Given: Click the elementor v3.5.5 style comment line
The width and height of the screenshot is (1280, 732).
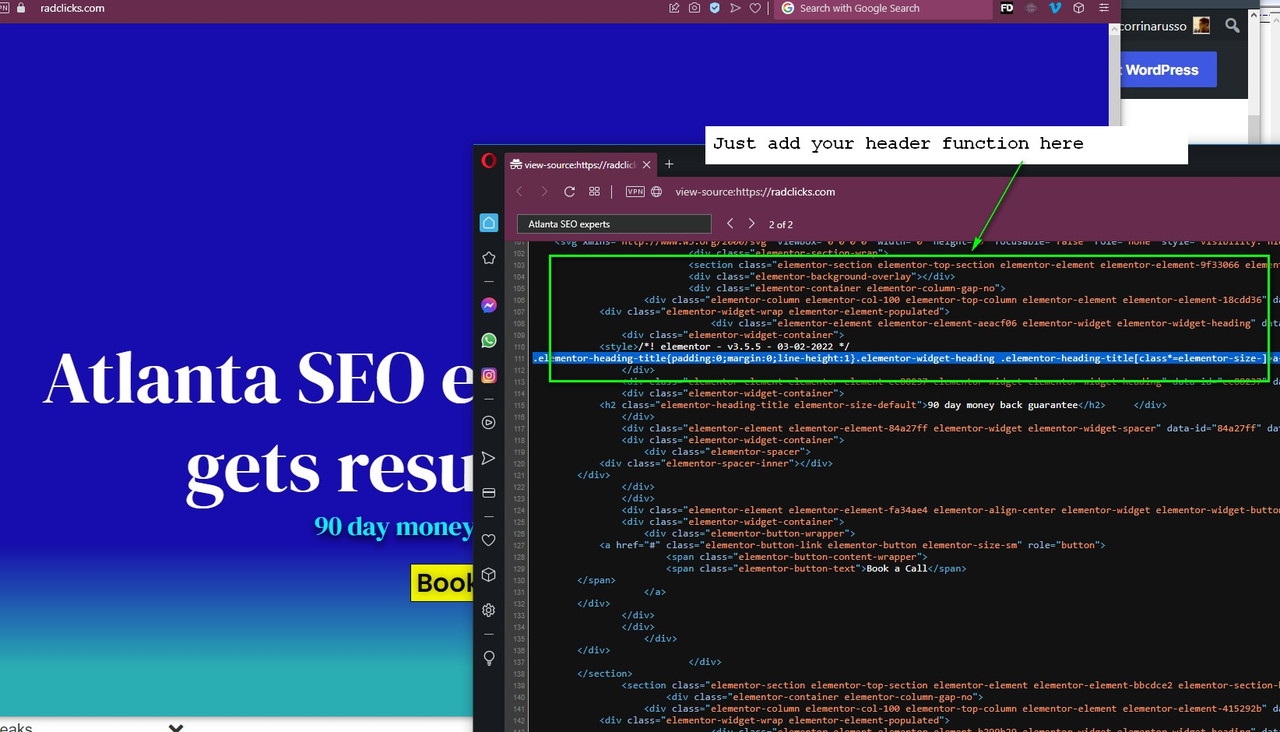Looking at the screenshot, I should pos(724,346).
